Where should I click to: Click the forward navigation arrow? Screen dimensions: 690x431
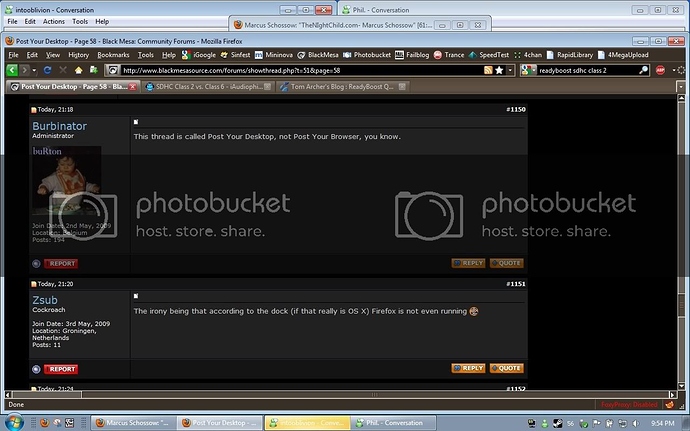coord(24,70)
